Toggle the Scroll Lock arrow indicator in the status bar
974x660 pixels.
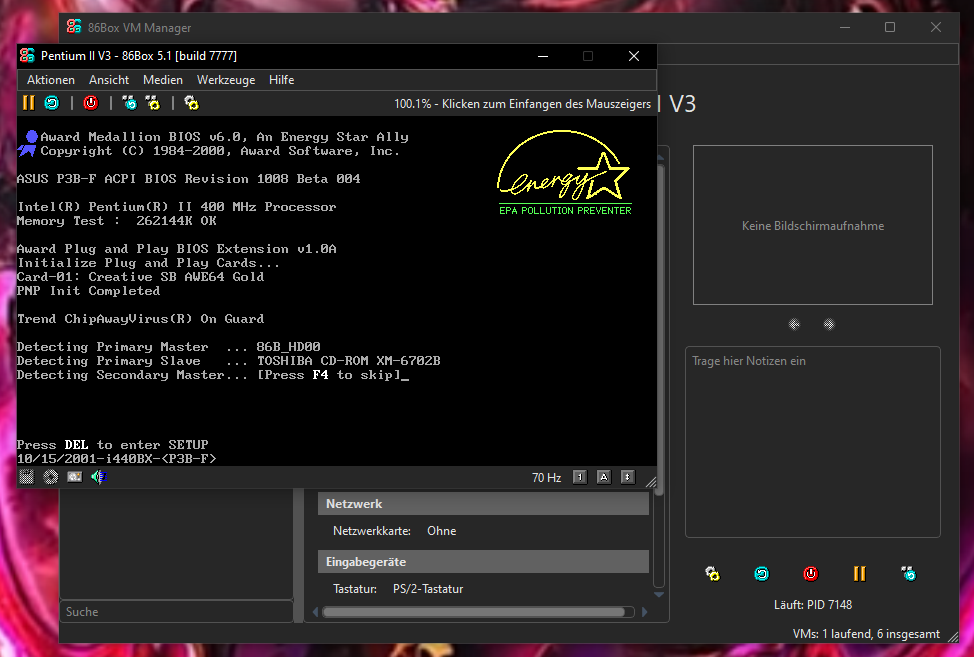pyautogui.click(x=628, y=477)
